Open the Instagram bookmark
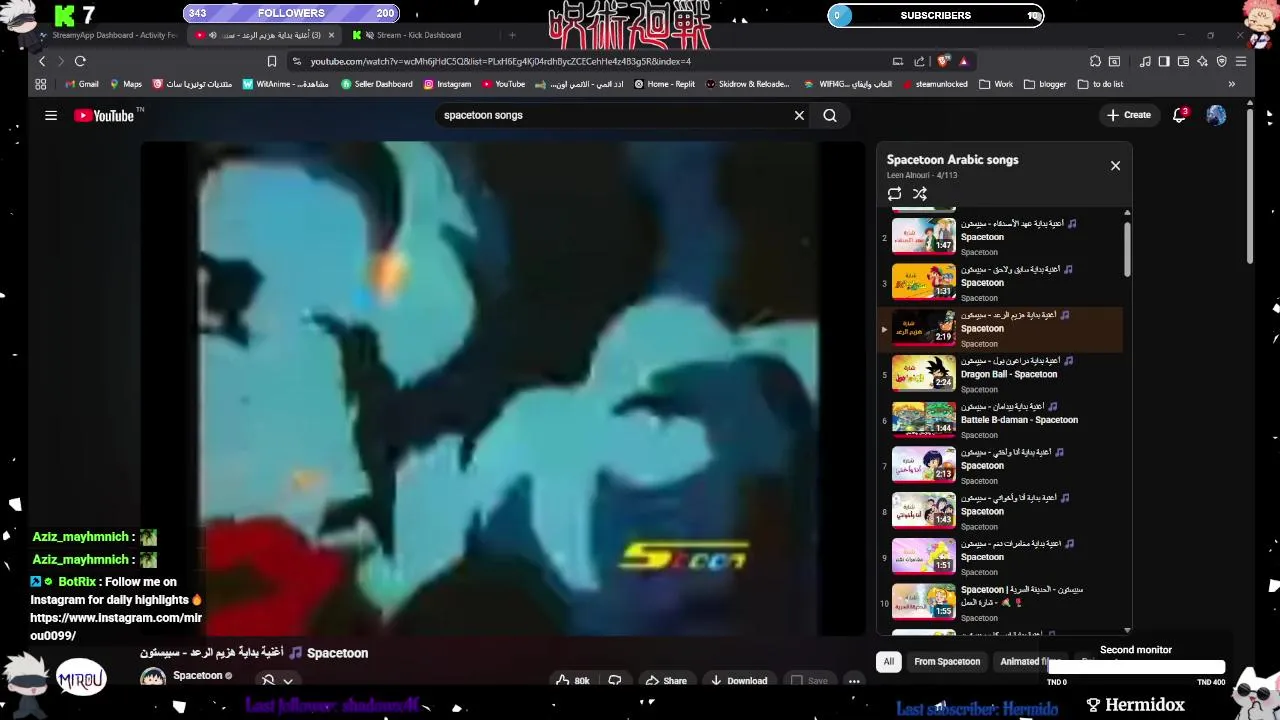This screenshot has height=720, width=1280. coord(447,84)
